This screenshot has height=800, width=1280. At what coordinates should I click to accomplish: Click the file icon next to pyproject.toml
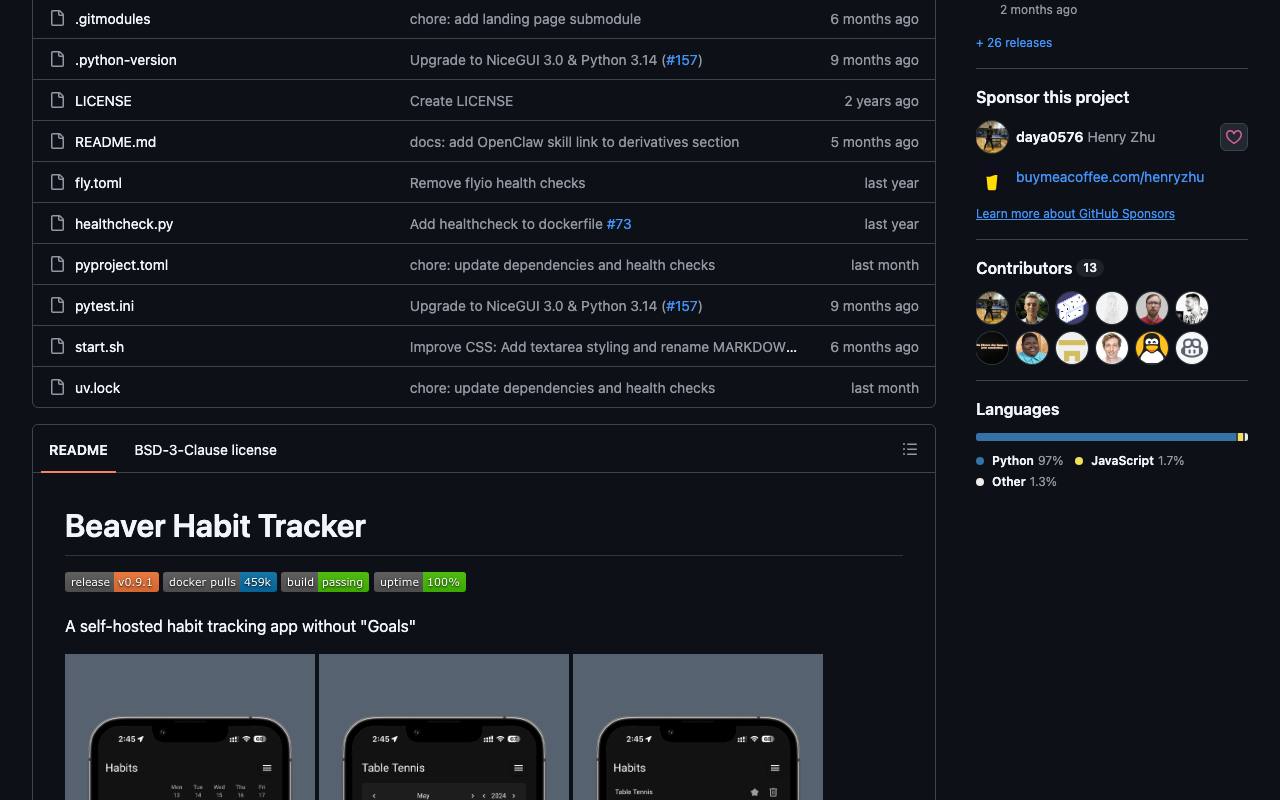(x=58, y=264)
